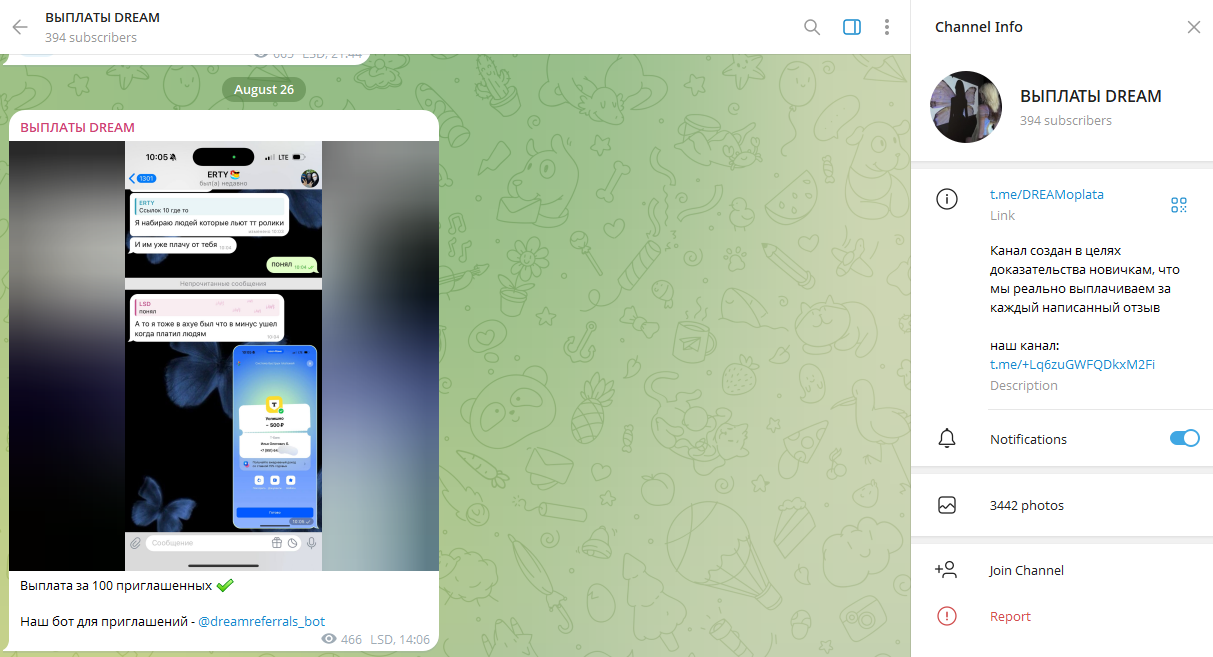Click the August 26 date badge

pos(264,89)
